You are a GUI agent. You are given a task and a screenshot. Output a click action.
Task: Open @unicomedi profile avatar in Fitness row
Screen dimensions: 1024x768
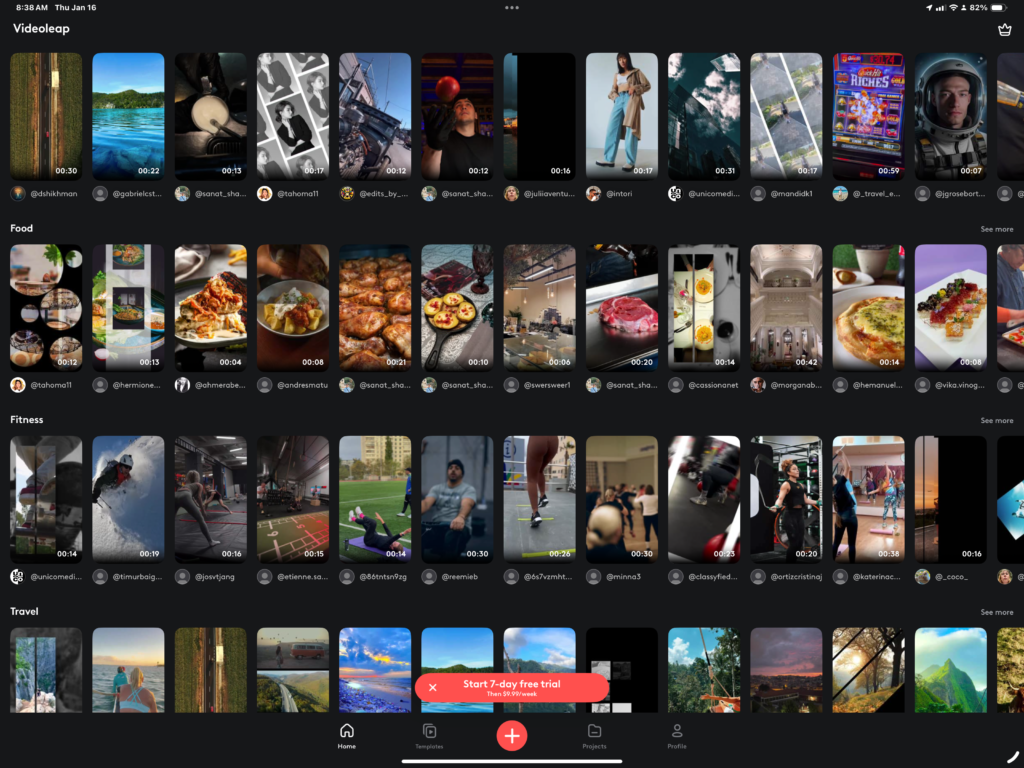[18, 577]
